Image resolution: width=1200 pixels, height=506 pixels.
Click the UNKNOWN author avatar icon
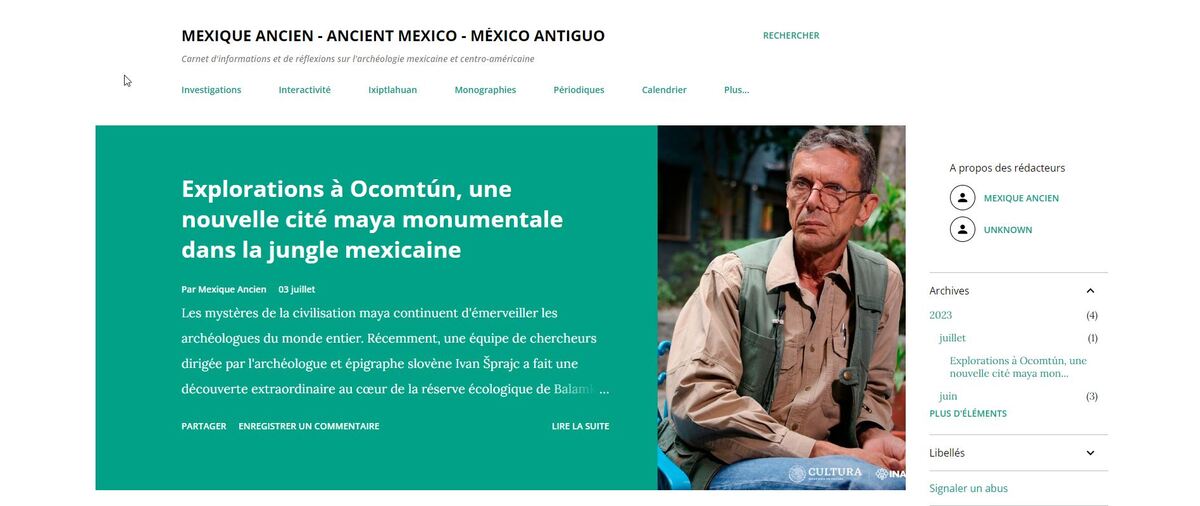coord(962,230)
